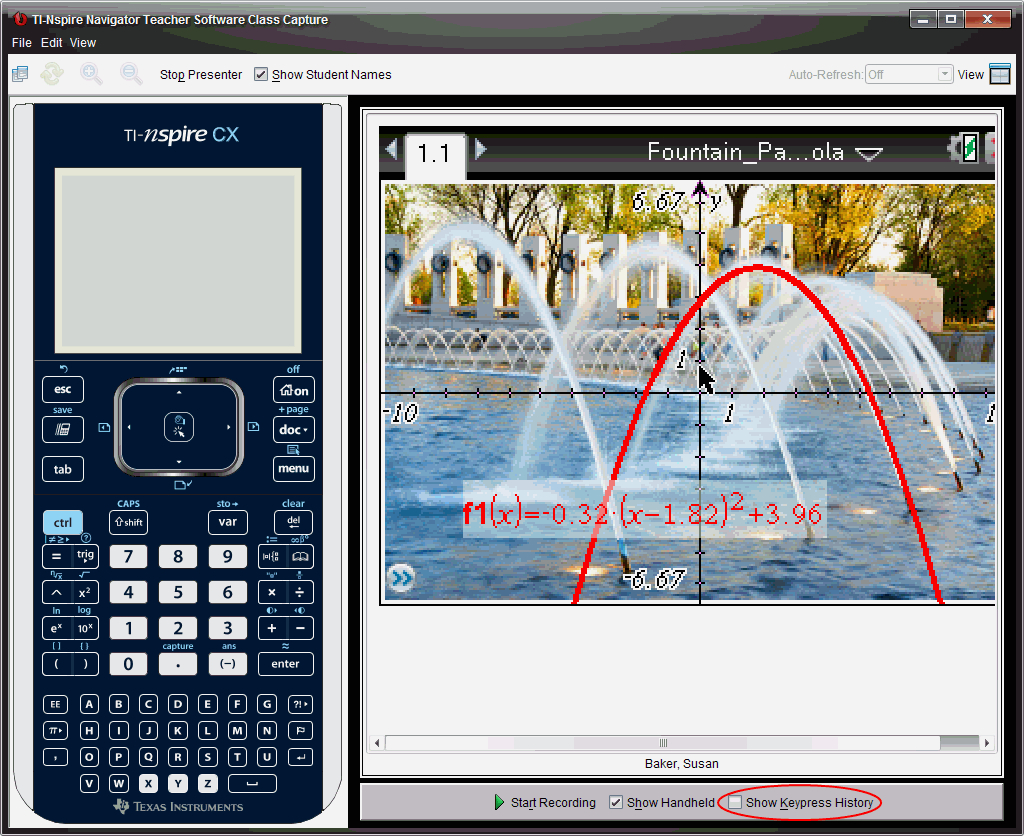This screenshot has width=1024, height=836.
Task: Open the File menu
Action: click(22, 43)
